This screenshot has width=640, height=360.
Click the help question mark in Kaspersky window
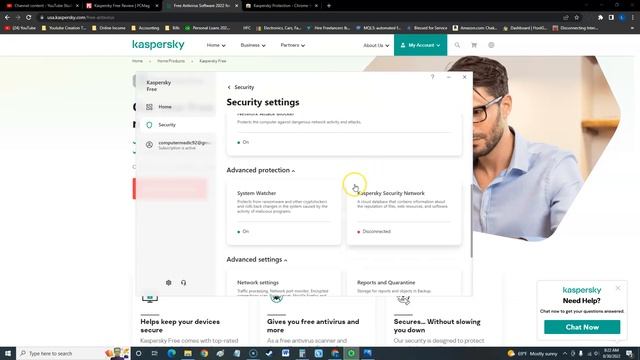[x=432, y=77]
